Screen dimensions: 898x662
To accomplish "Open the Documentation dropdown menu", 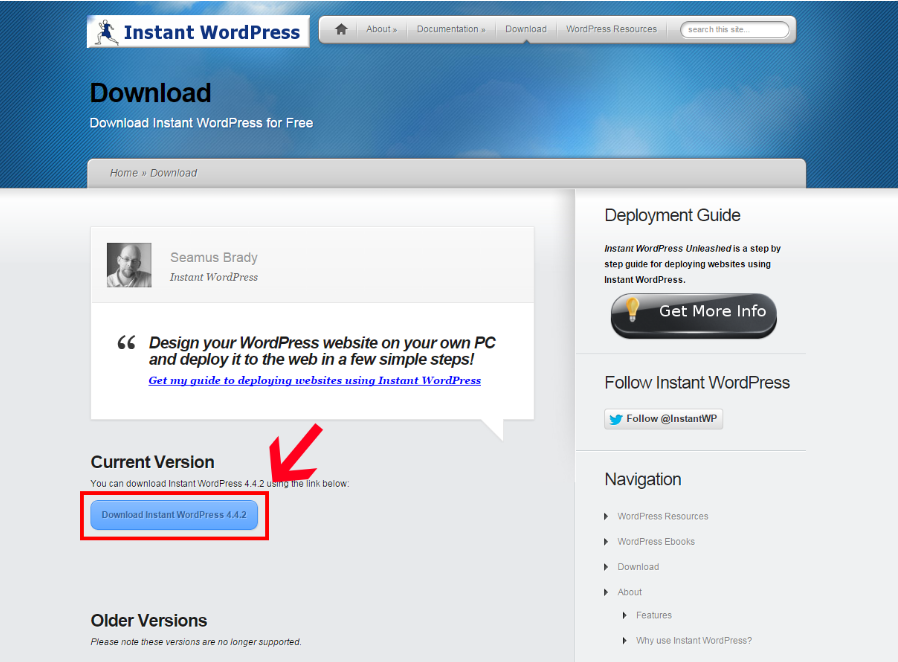I will point(451,29).
